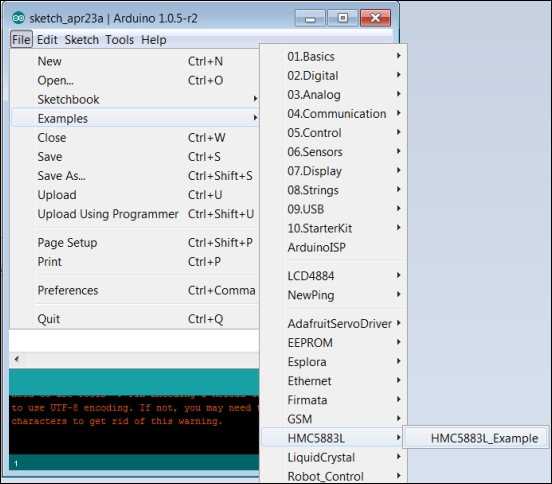Expand the 04.Communication examples

point(334,113)
